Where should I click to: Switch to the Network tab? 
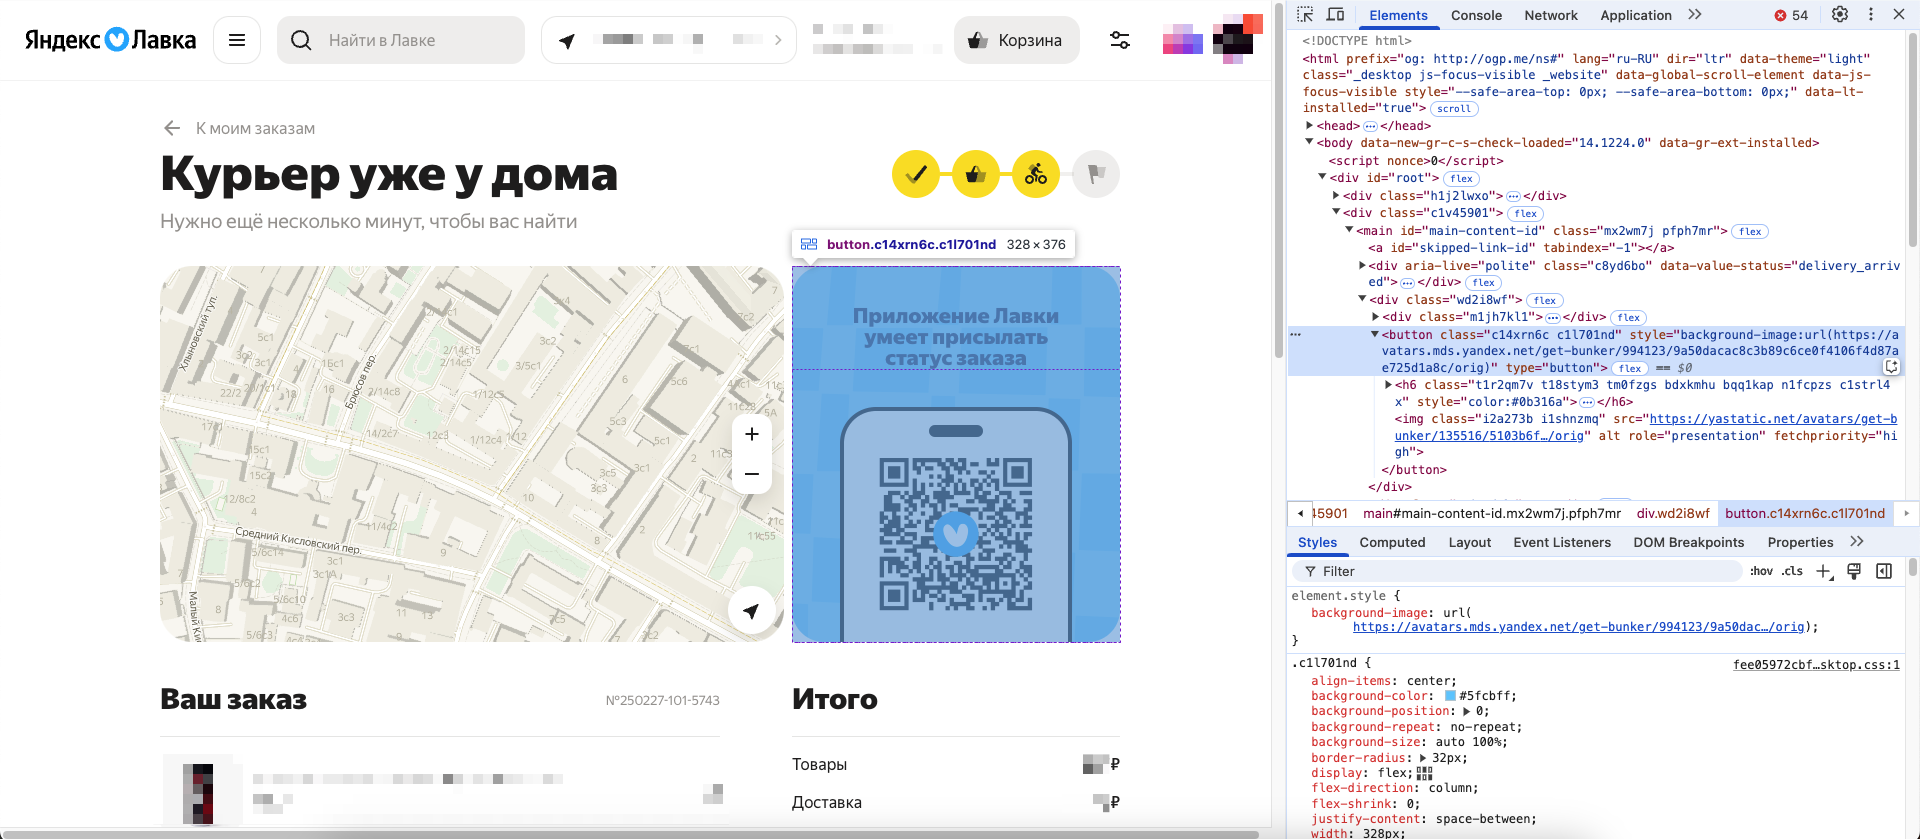tap(1551, 15)
